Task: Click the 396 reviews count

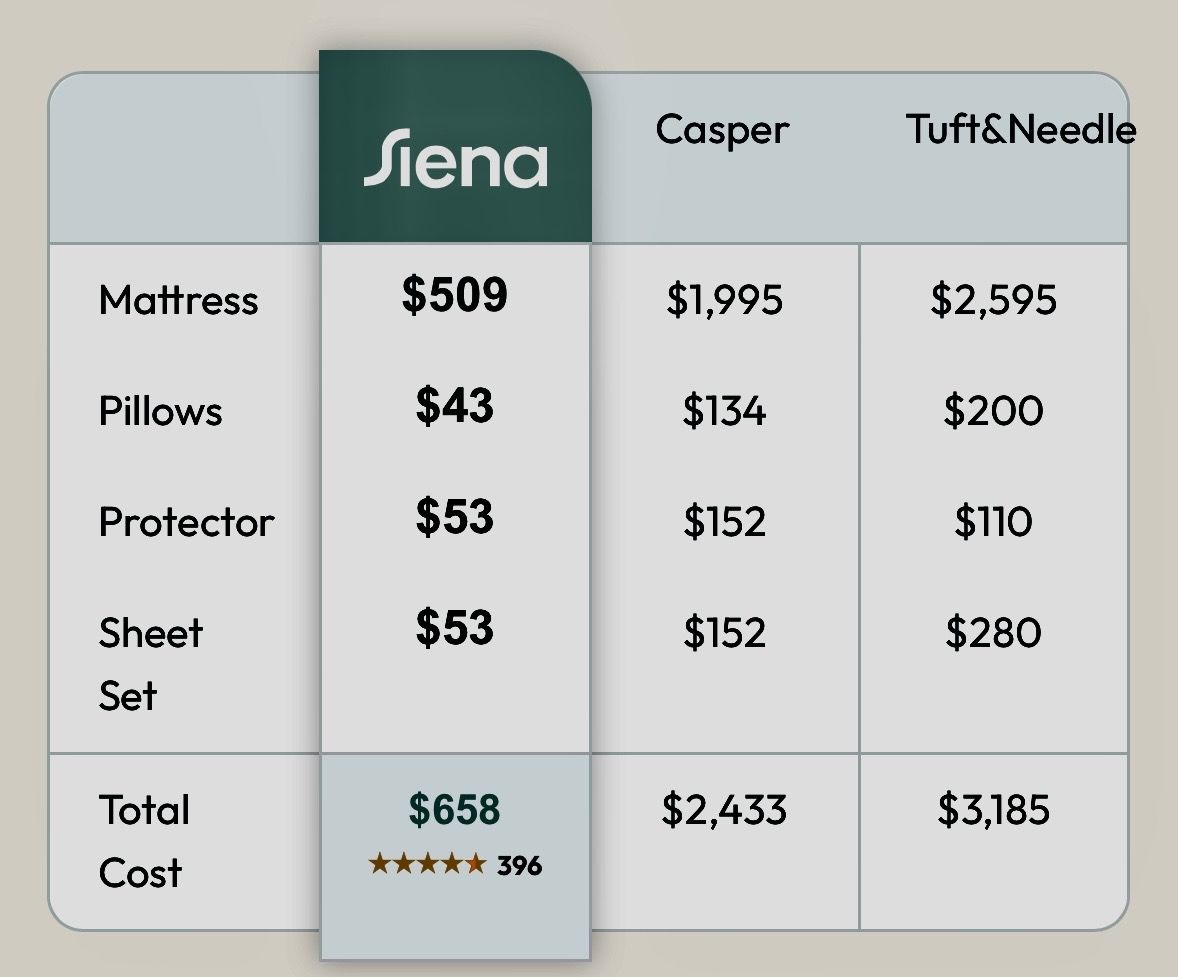Action: click(519, 865)
